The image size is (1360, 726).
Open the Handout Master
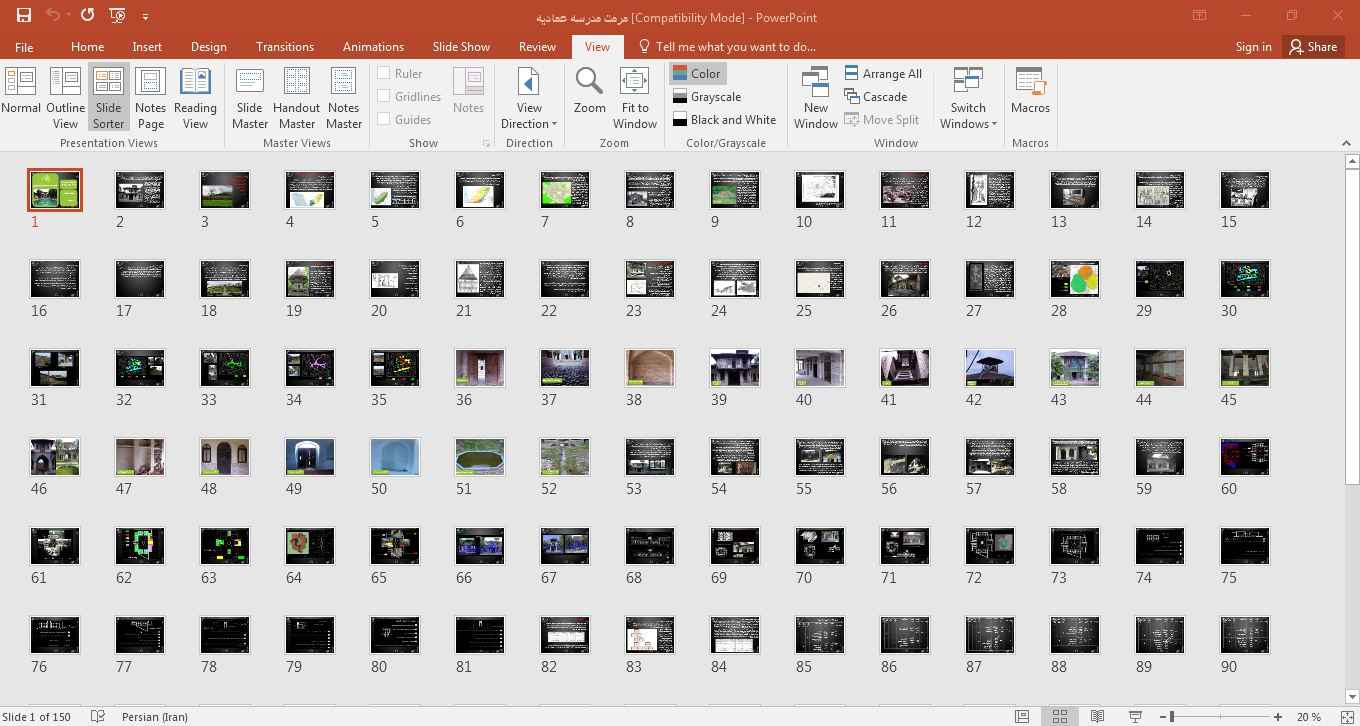(x=296, y=98)
